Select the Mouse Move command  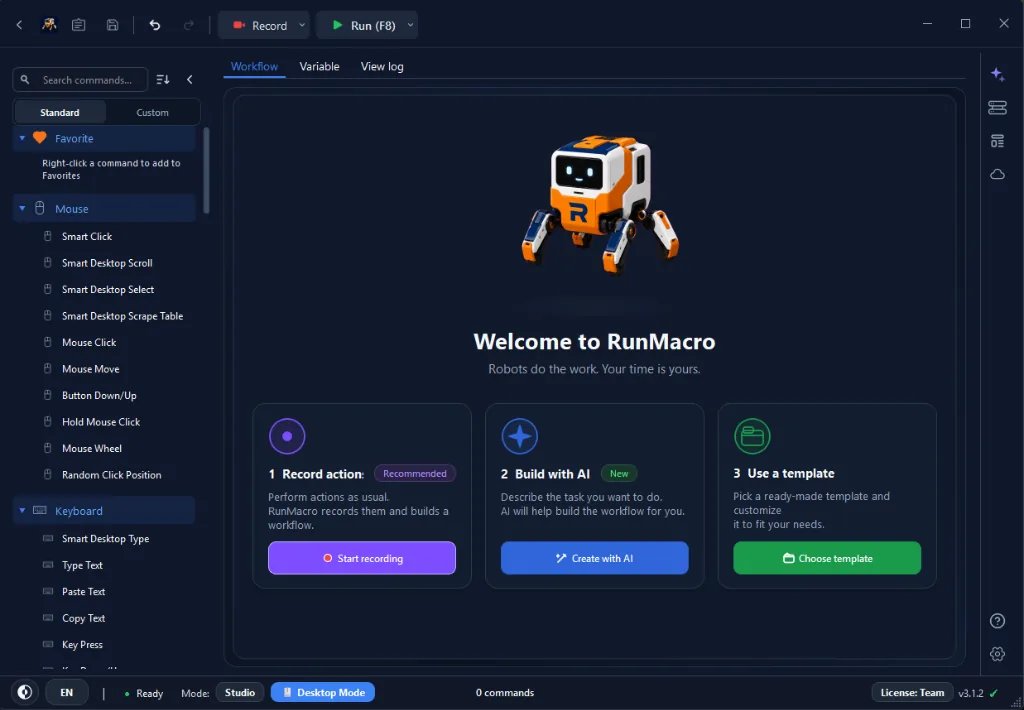[90, 369]
